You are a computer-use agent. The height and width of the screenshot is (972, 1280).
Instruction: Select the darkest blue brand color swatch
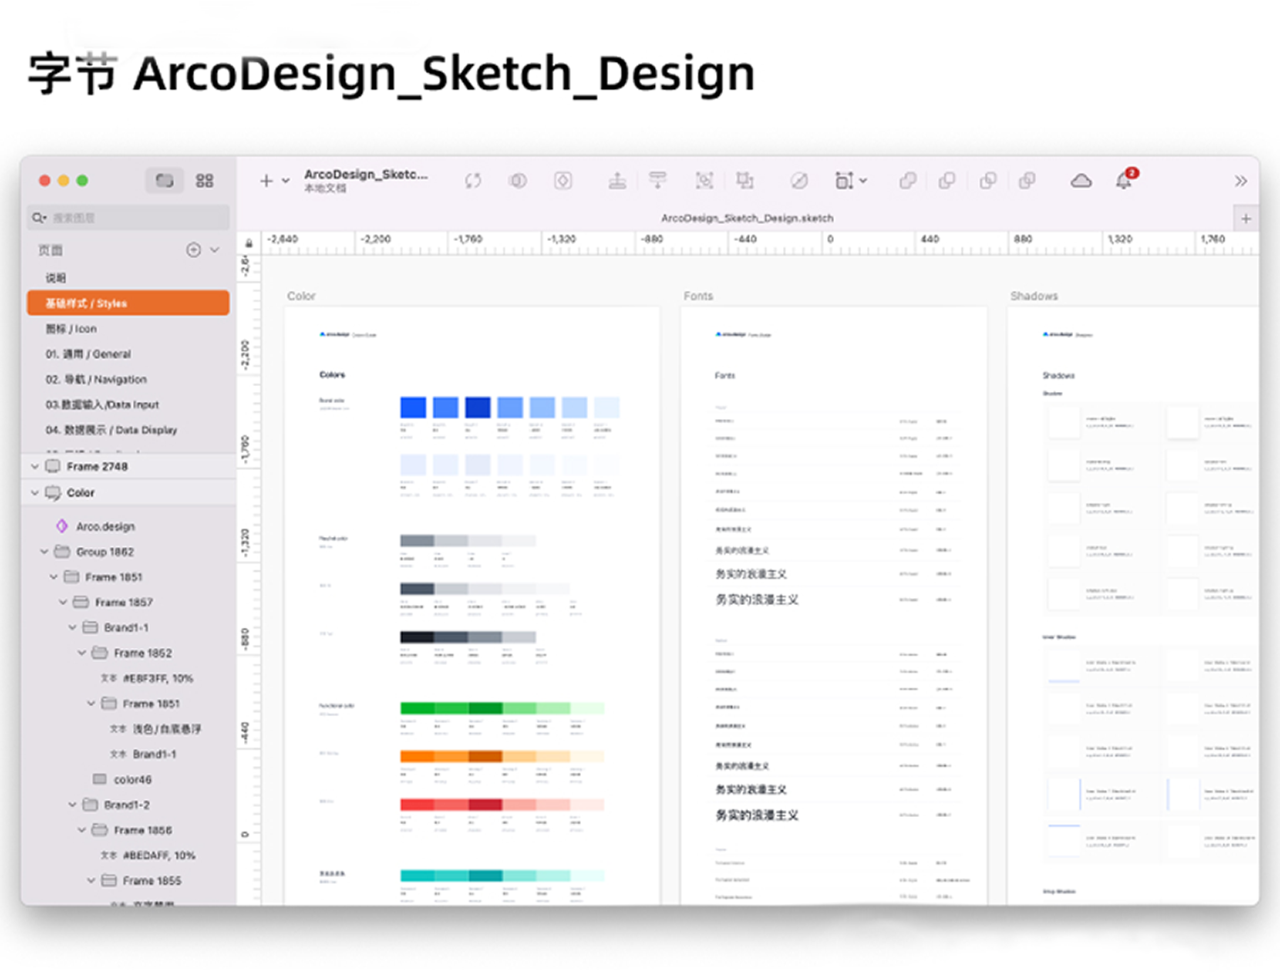pyautogui.click(x=478, y=407)
